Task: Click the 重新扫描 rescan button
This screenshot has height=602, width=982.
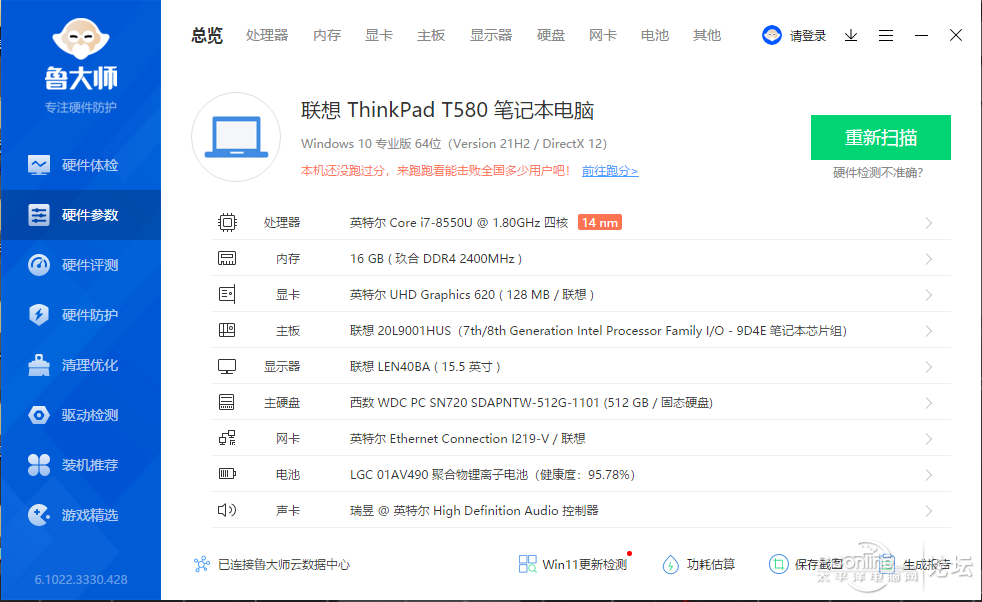Action: [881, 137]
